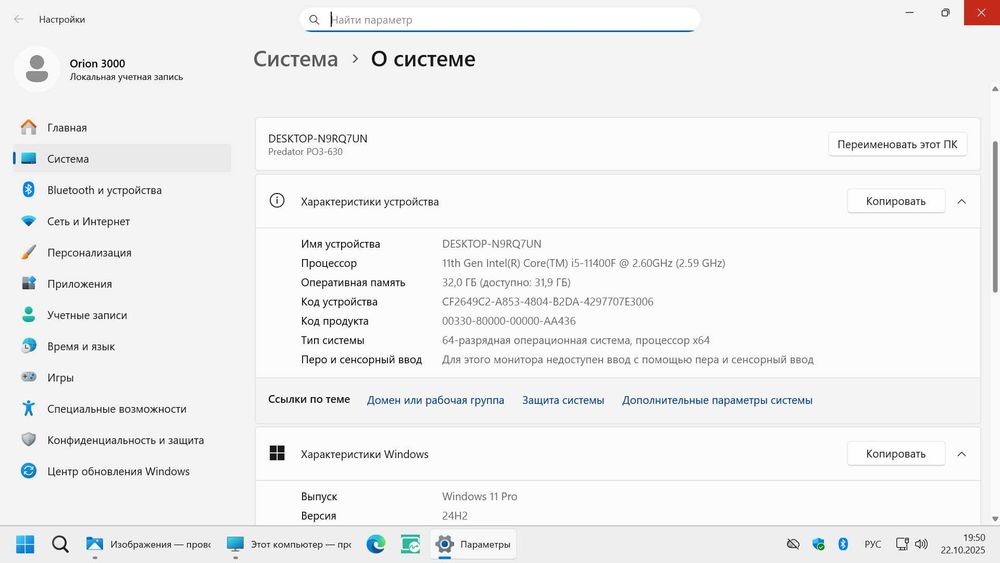Go to Главная settings page

click(122, 128)
